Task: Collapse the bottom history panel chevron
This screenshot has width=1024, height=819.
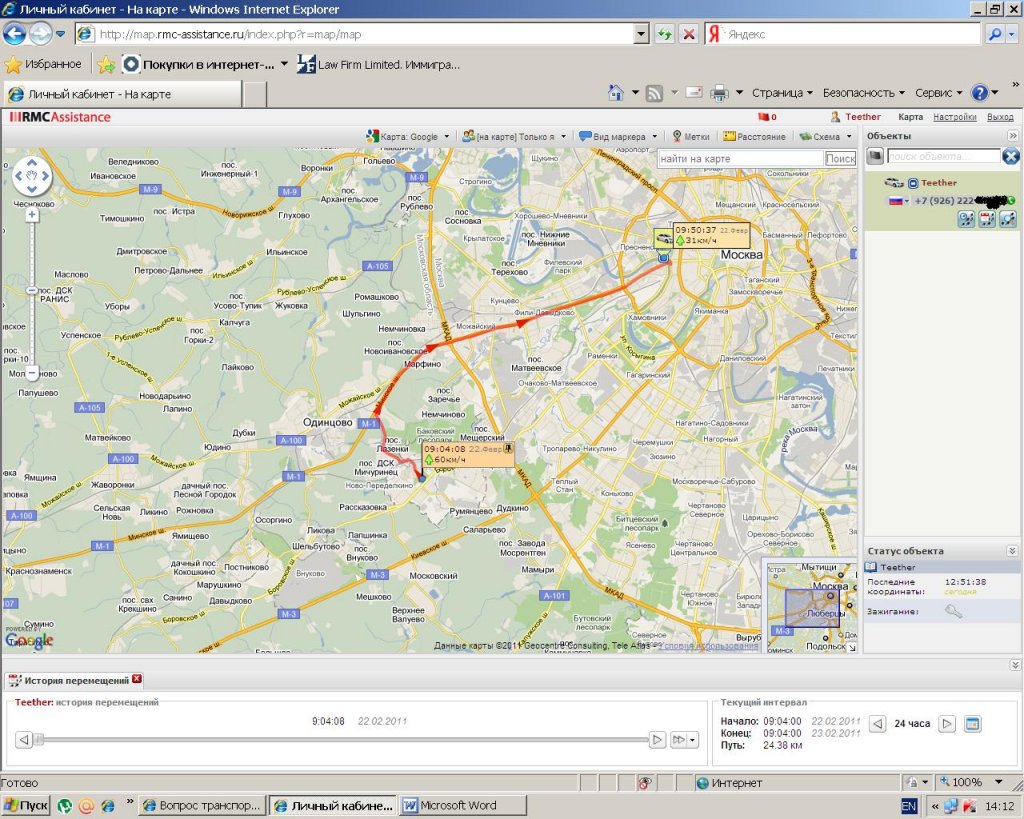Action: [1015, 665]
